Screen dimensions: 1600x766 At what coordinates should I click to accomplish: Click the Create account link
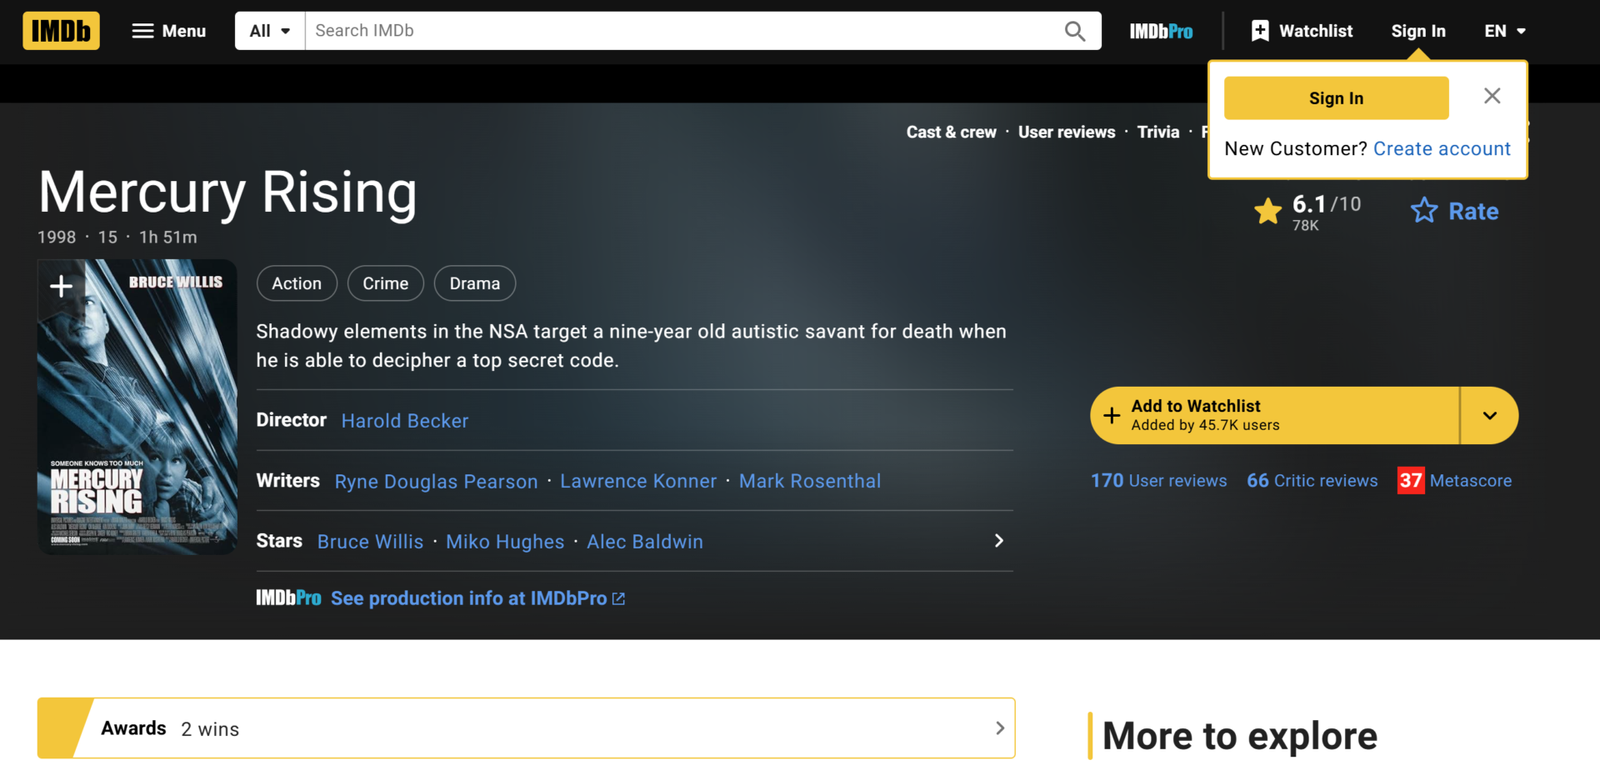[x=1441, y=149]
